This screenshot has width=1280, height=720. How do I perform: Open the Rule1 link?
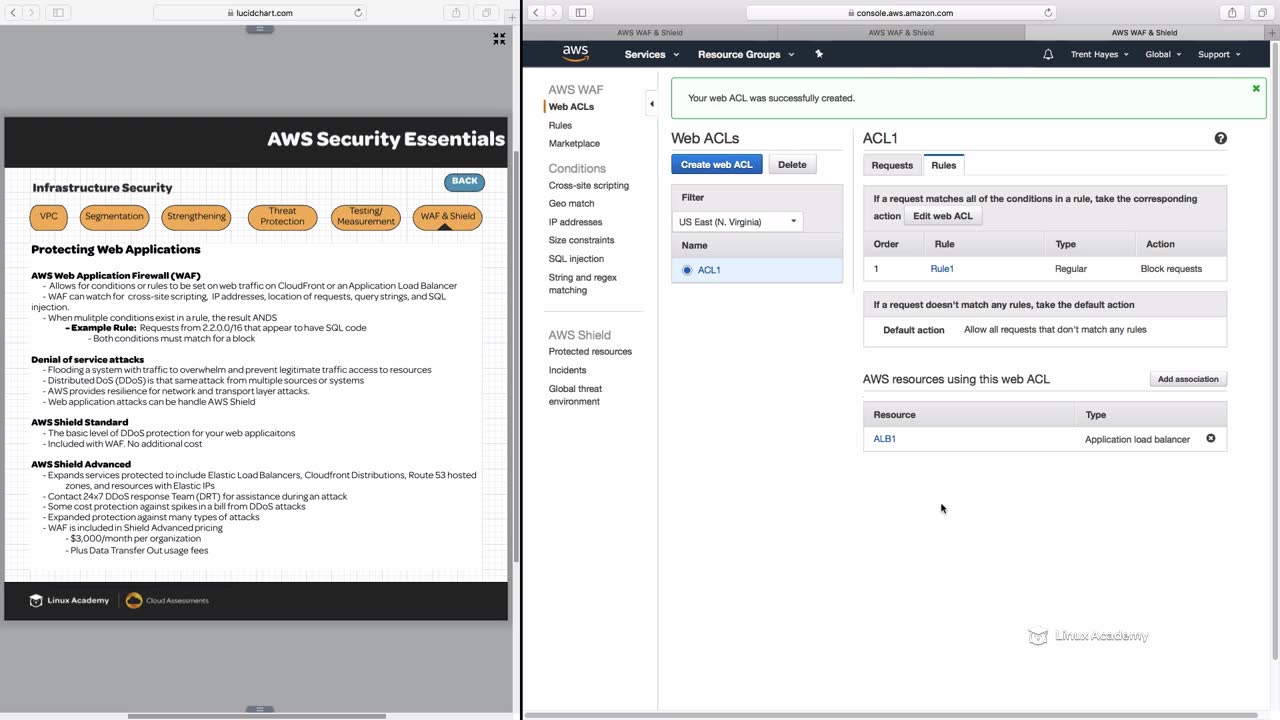(942, 269)
